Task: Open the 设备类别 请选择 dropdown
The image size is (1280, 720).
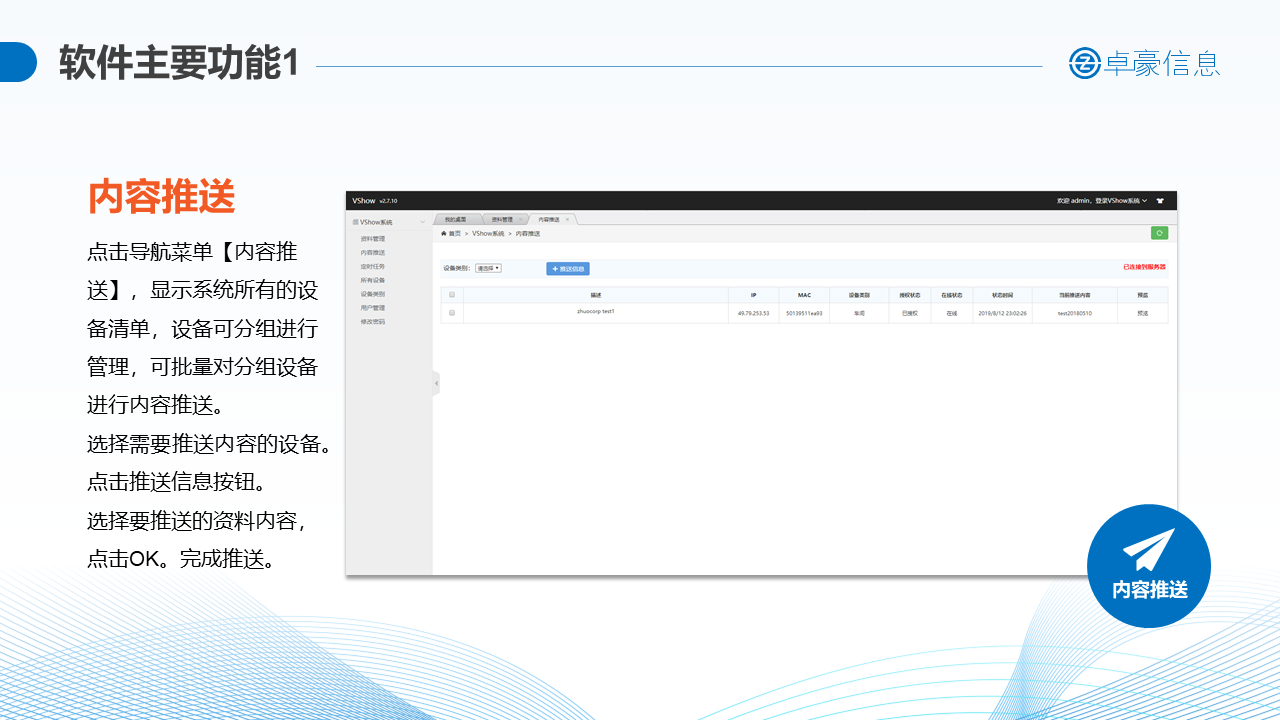Action: click(488, 268)
